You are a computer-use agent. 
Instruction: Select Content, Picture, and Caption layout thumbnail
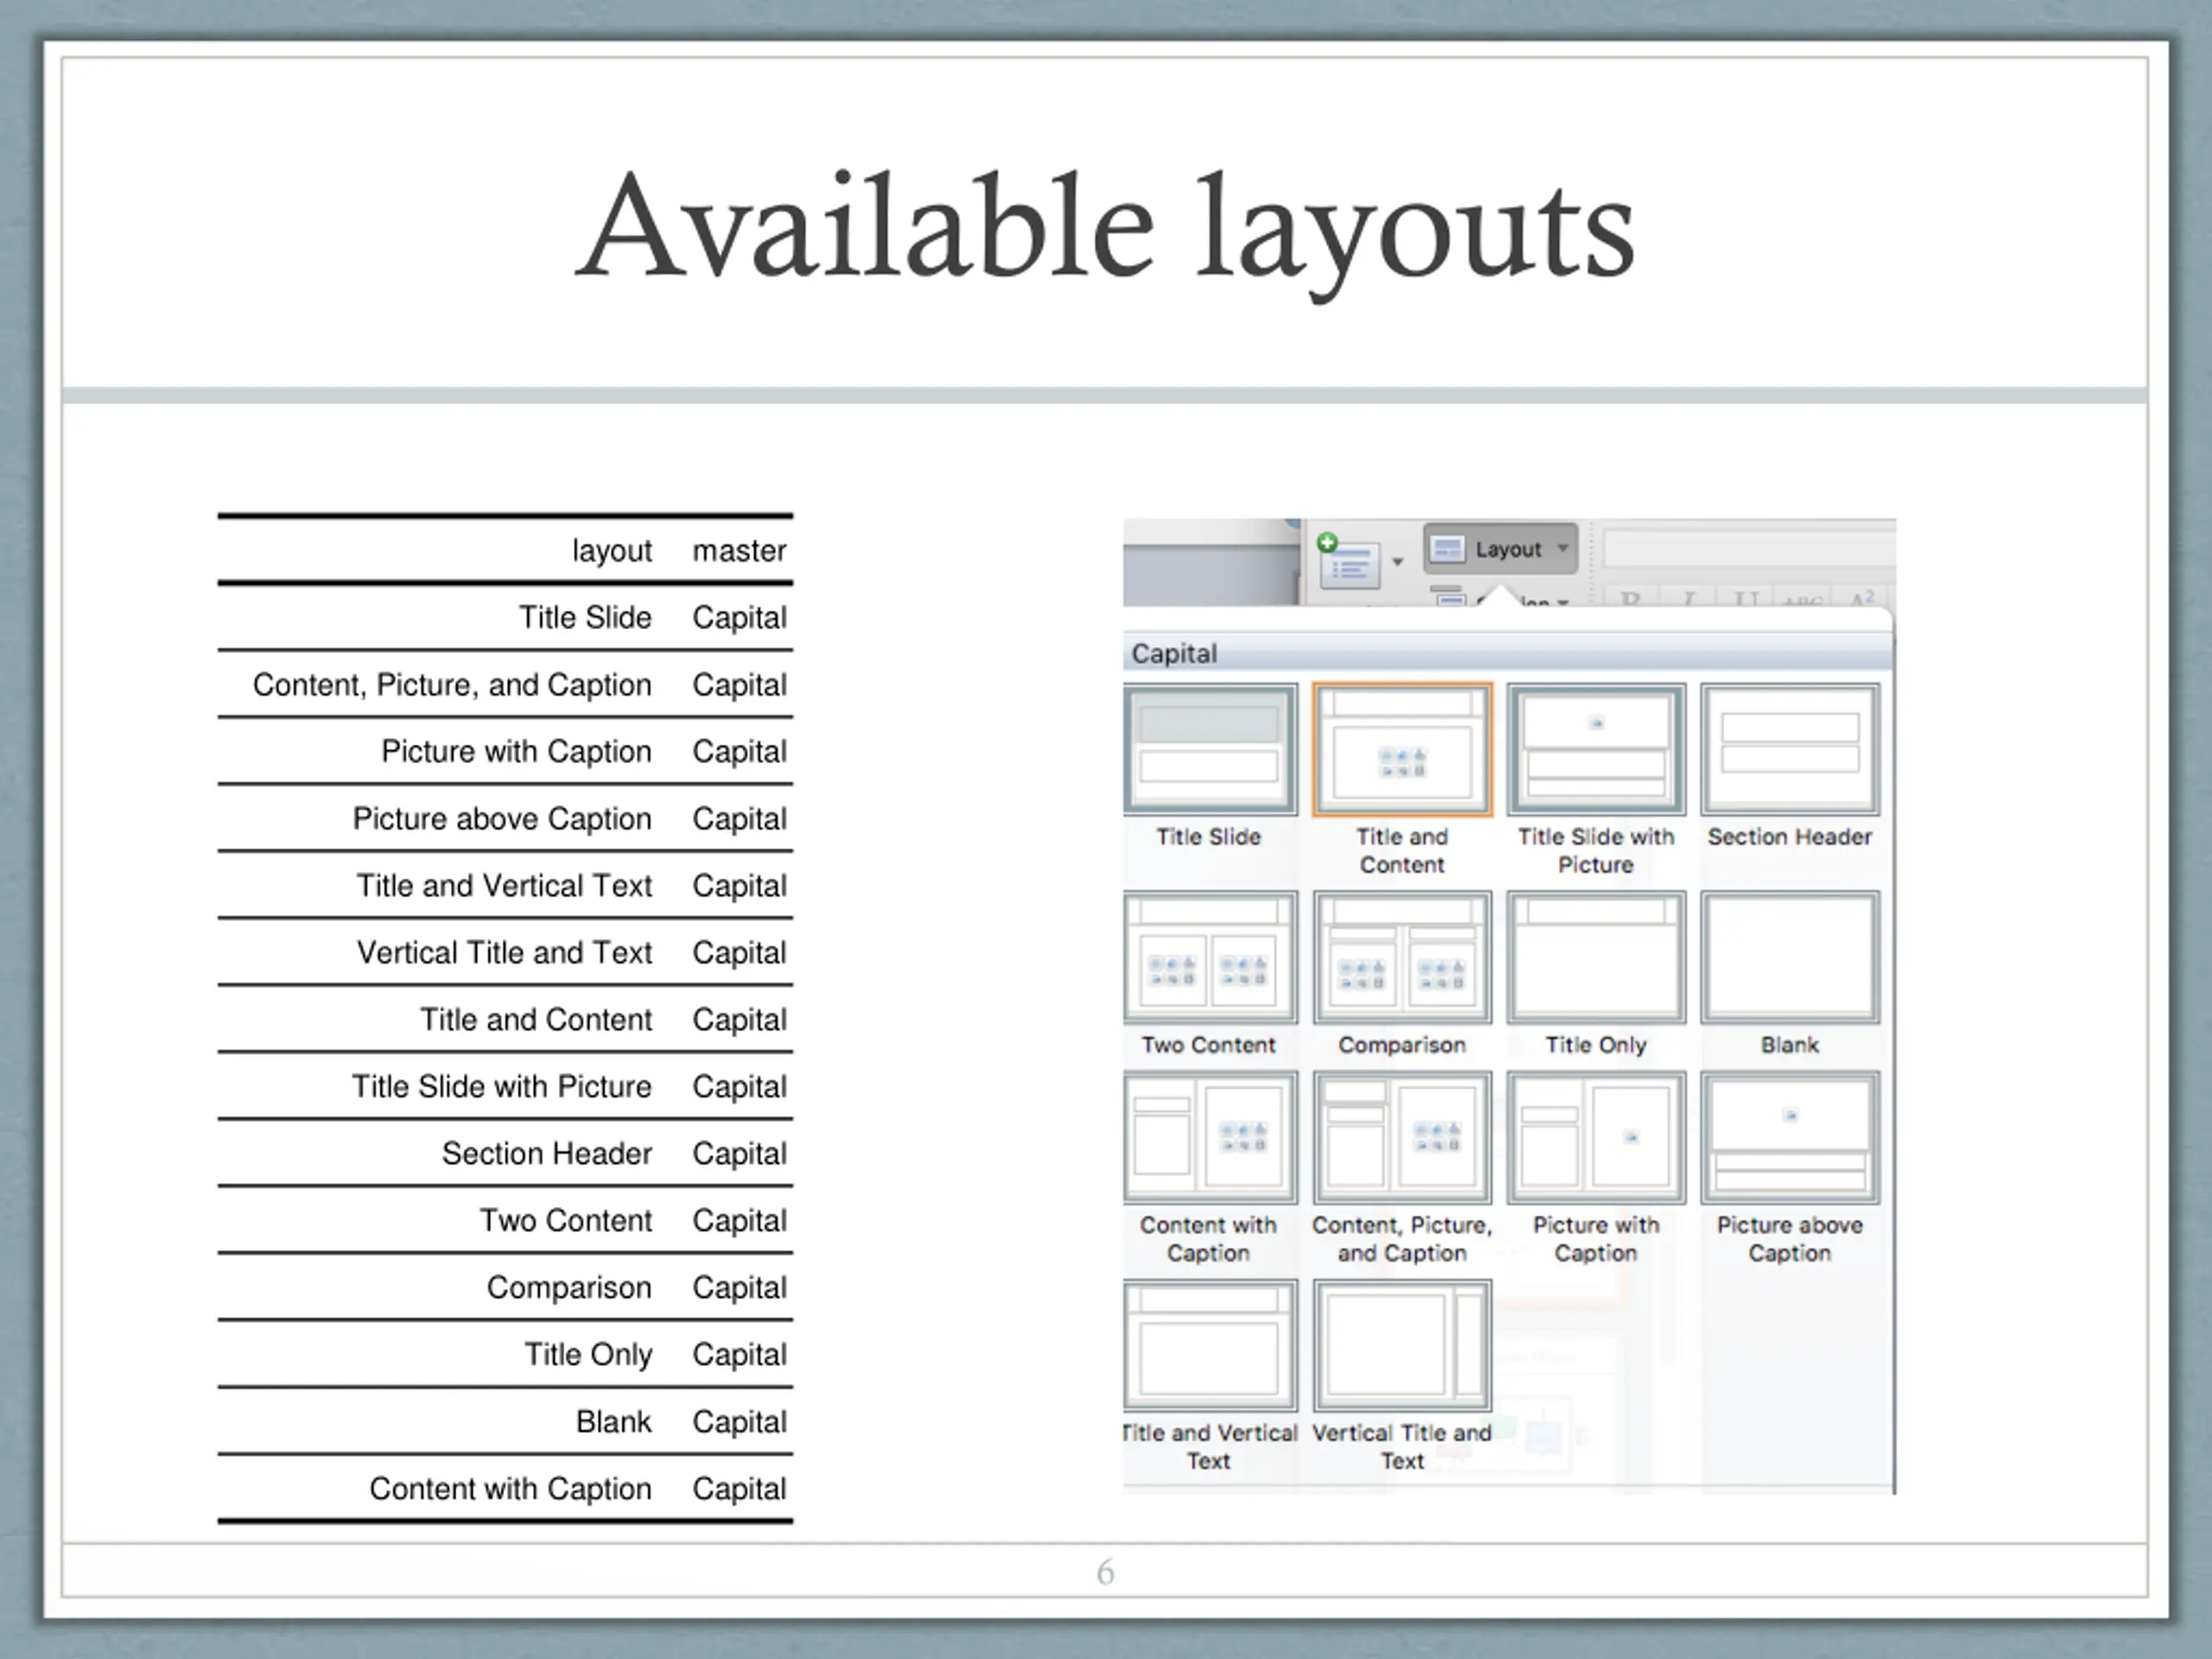click(x=1402, y=1138)
